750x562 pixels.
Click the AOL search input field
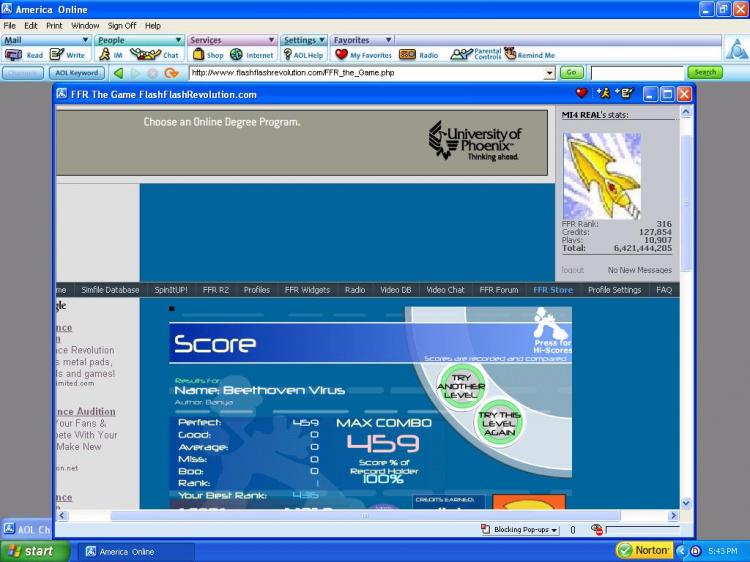637,73
